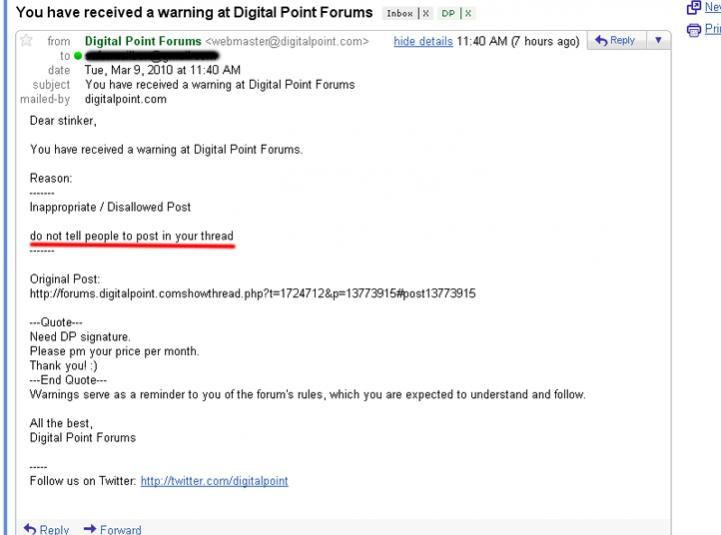Reply using the top Reply button
Screen dimensions: 721x535
616,40
